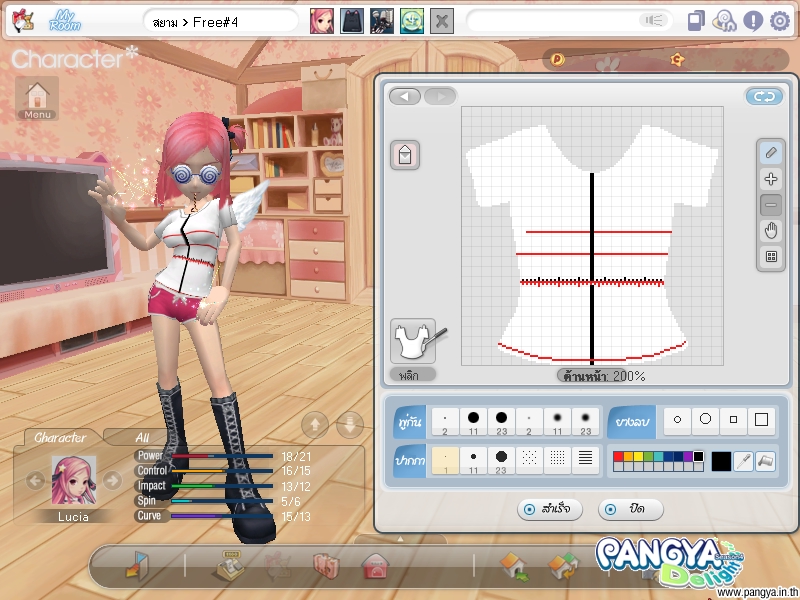This screenshot has width=800, height=600.
Task: Toggle the grid view icon
Action: tap(770, 256)
